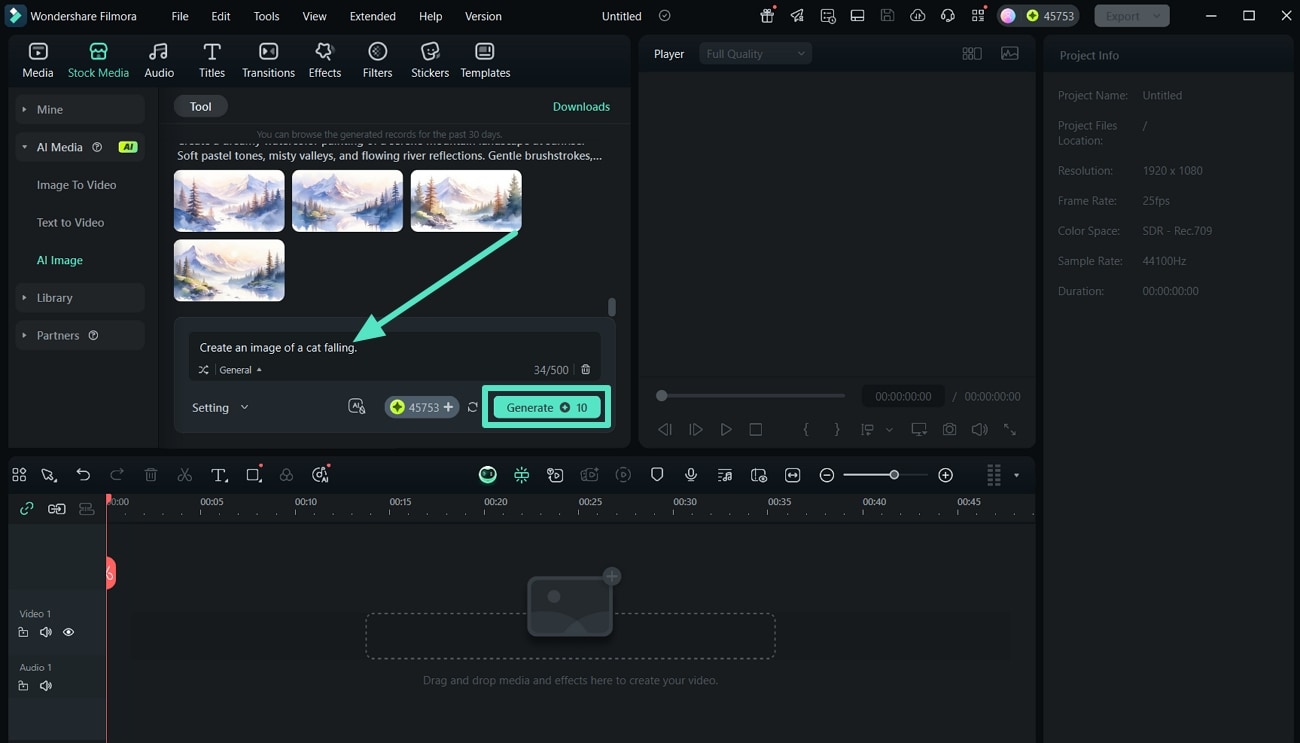Start voiceover with the microphone icon

(x=691, y=475)
